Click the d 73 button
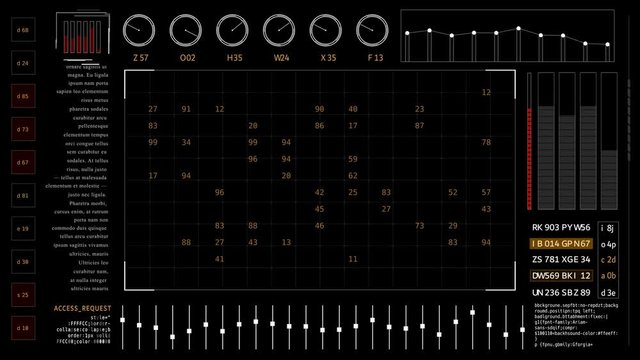Screen dimensions: 640x360 point(23,129)
